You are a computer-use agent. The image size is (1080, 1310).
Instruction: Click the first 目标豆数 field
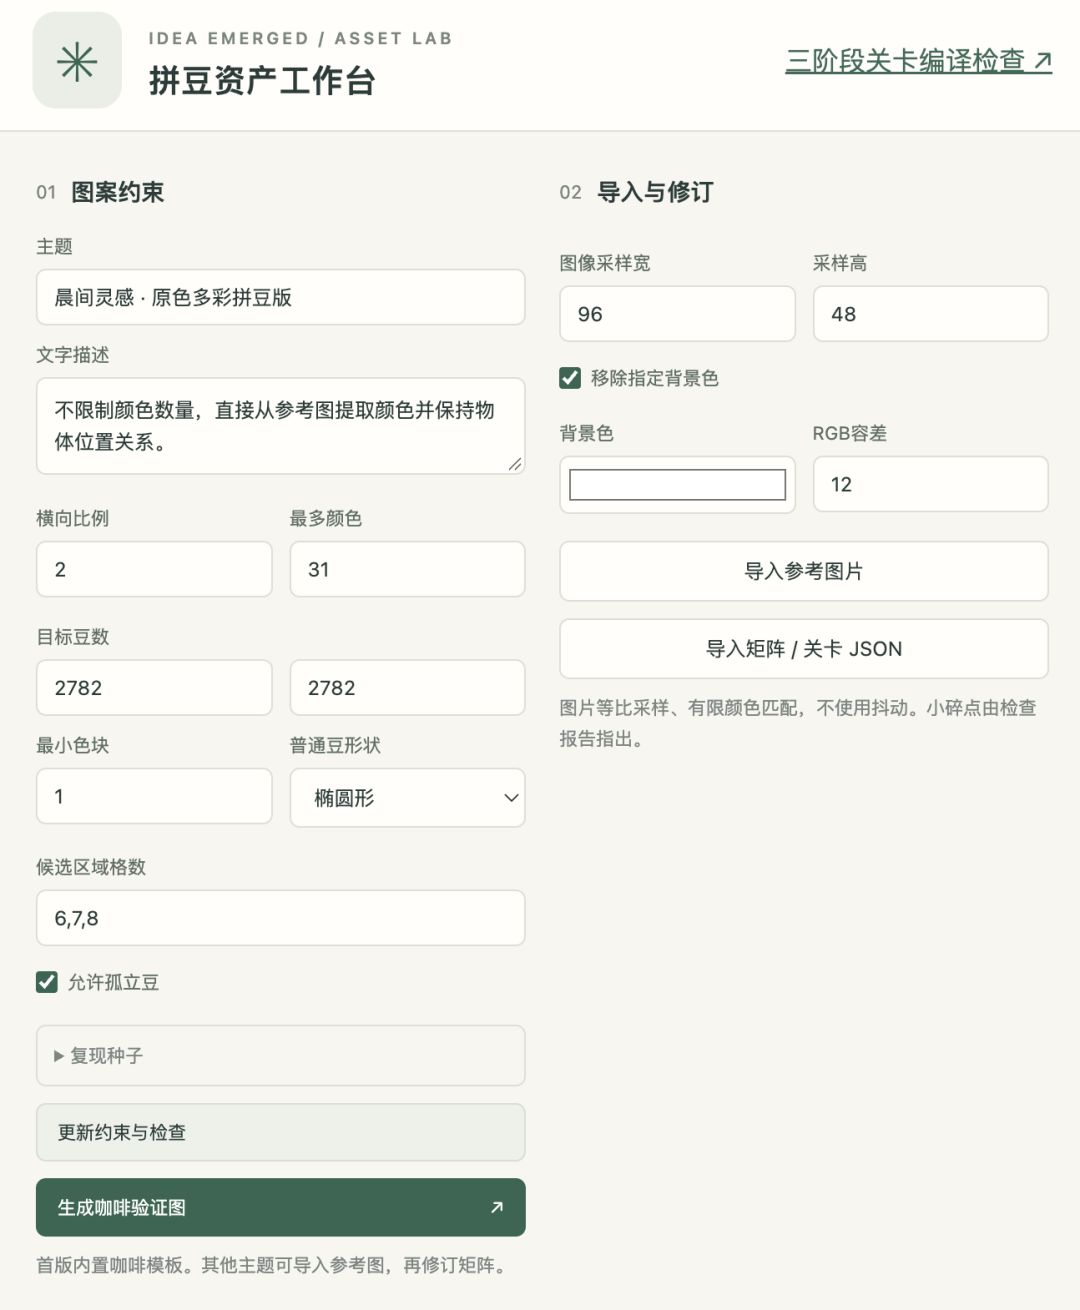154,687
